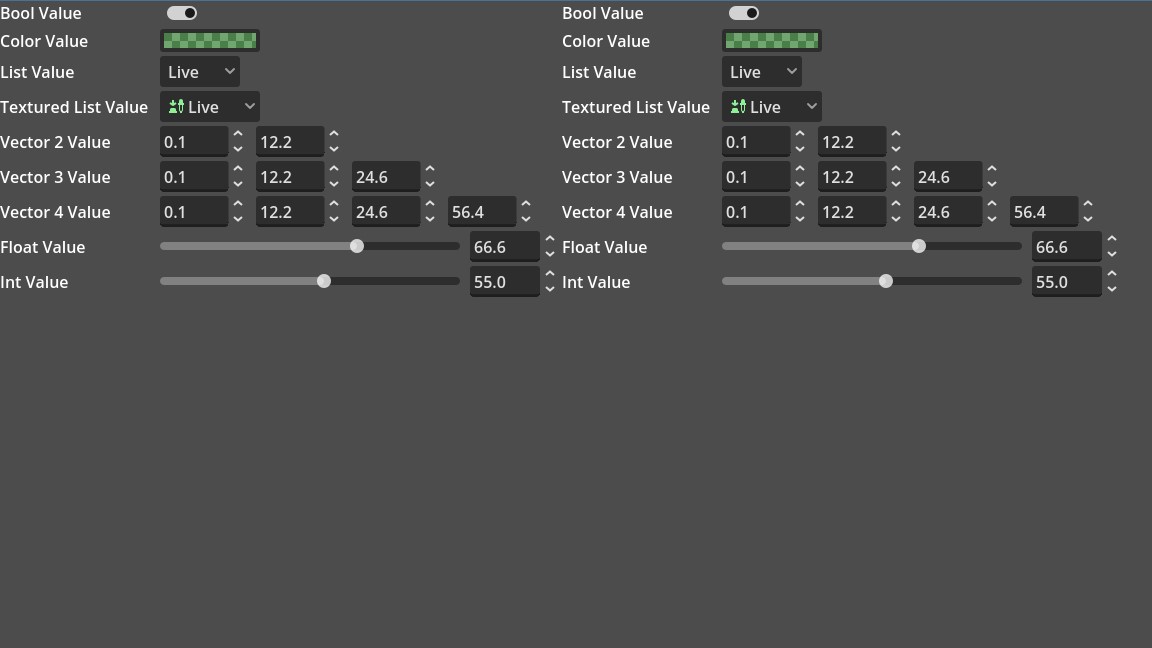Click the right Color Value label
Screen dimensions: 1152x648
(606, 41)
